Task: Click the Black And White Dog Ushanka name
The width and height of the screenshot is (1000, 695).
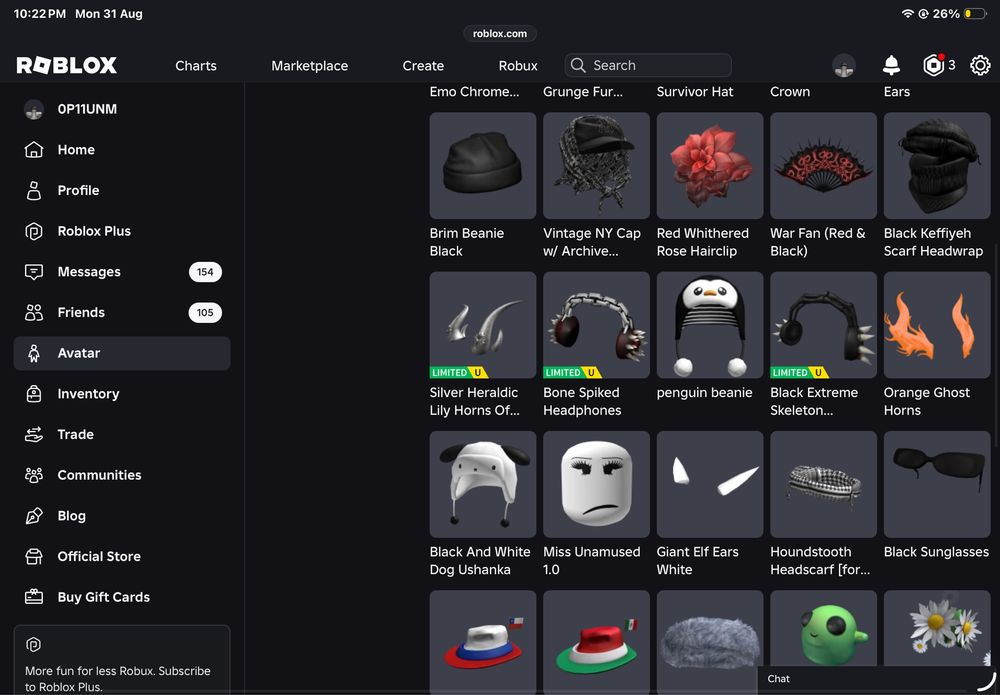Action: tap(480, 561)
